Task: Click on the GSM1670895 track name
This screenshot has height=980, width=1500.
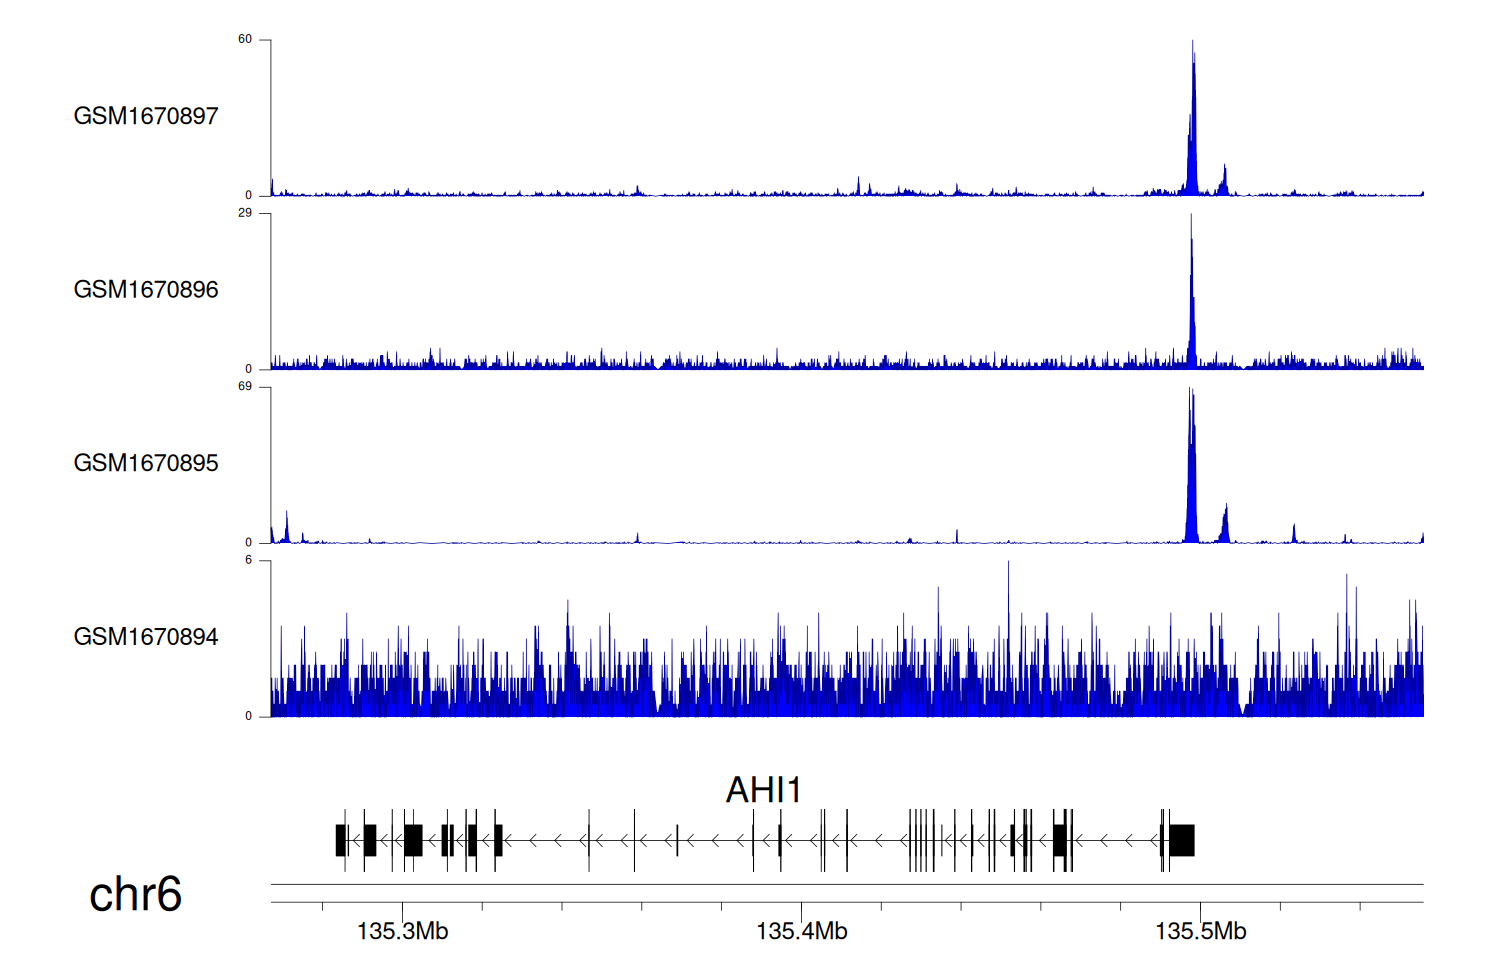Action: coord(146,463)
